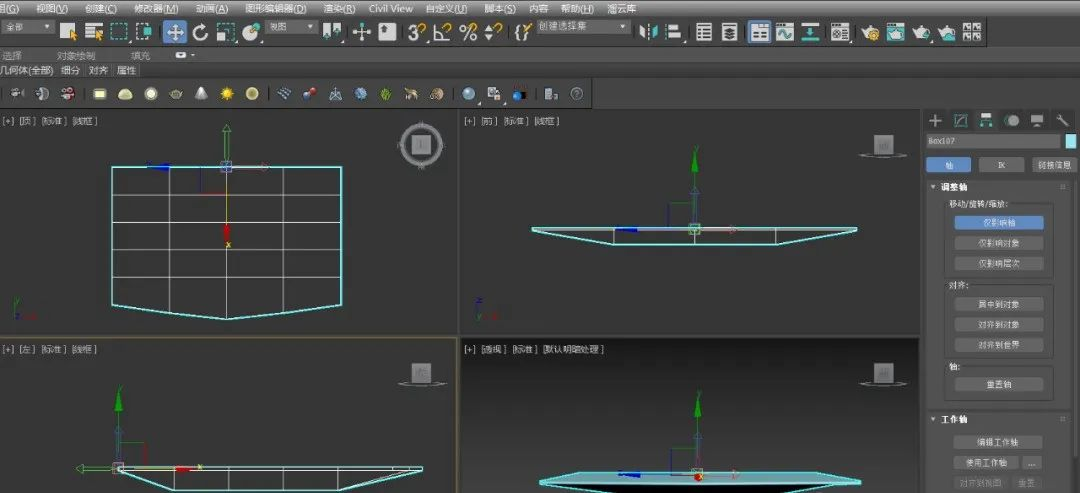Open Render Setup teapot with gear
Image resolution: width=1080 pixels, height=493 pixels.
(870, 32)
